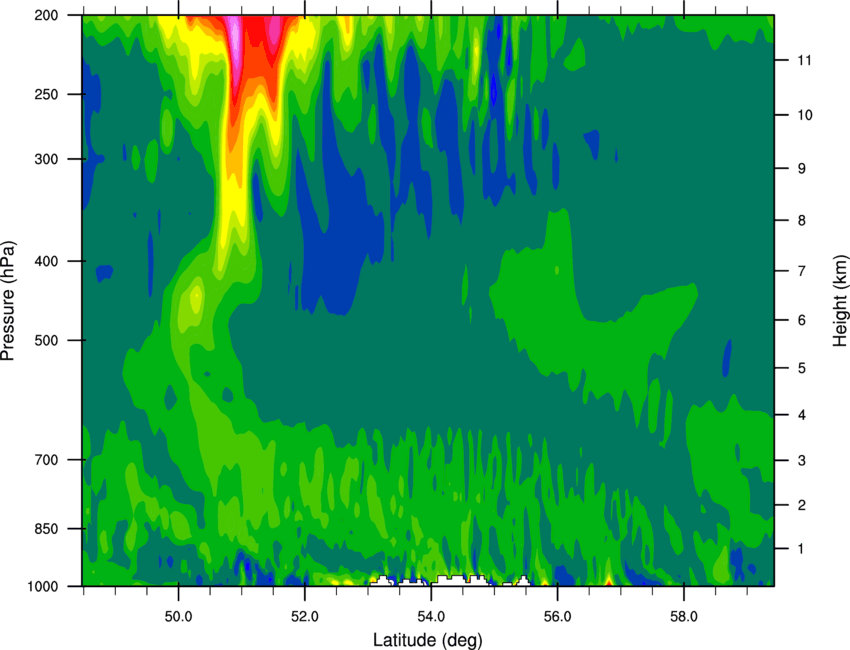
Task: Click the 11 km height label
Action: tap(805, 60)
